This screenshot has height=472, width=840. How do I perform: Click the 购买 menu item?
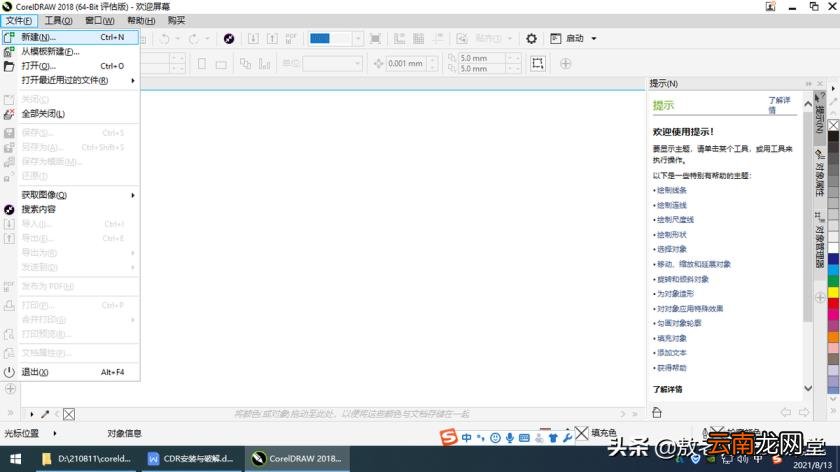[176, 20]
